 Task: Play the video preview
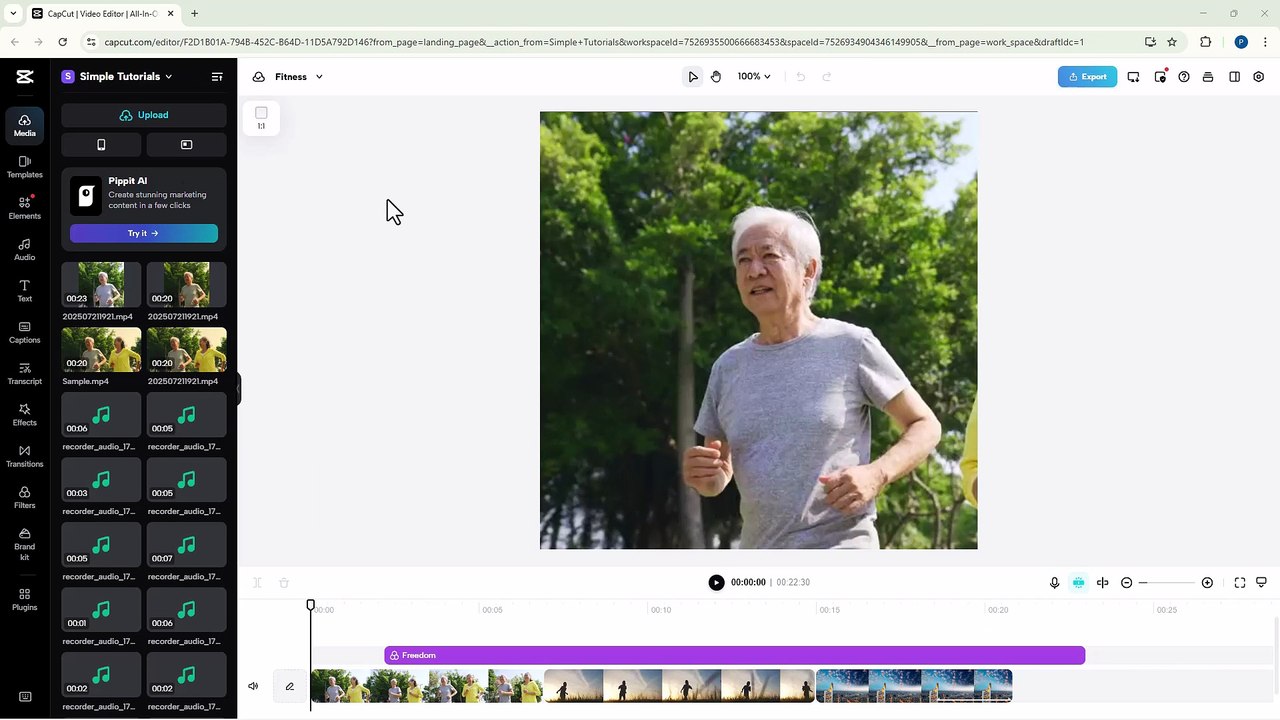(x=716, y=582)
